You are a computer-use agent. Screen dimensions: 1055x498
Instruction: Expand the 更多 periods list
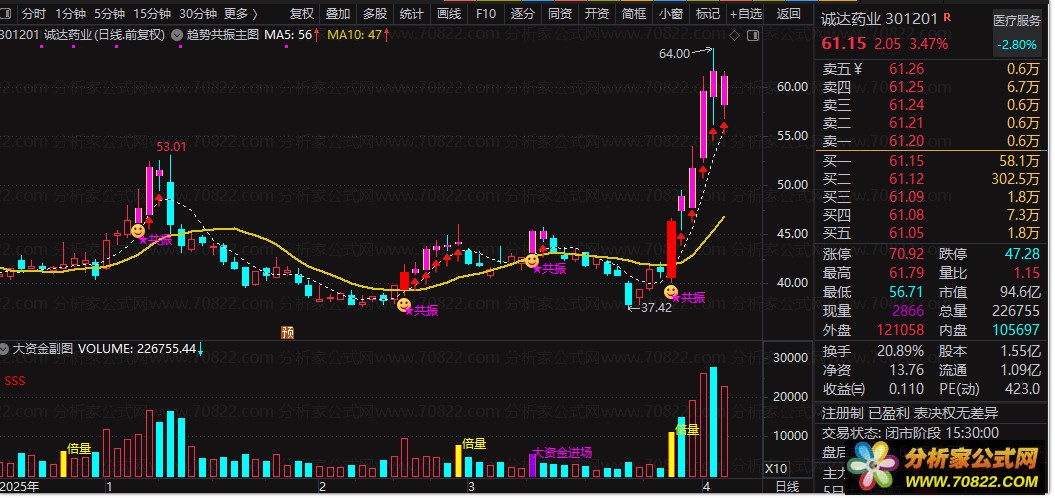pyautogui.click(x=241, y=13)
